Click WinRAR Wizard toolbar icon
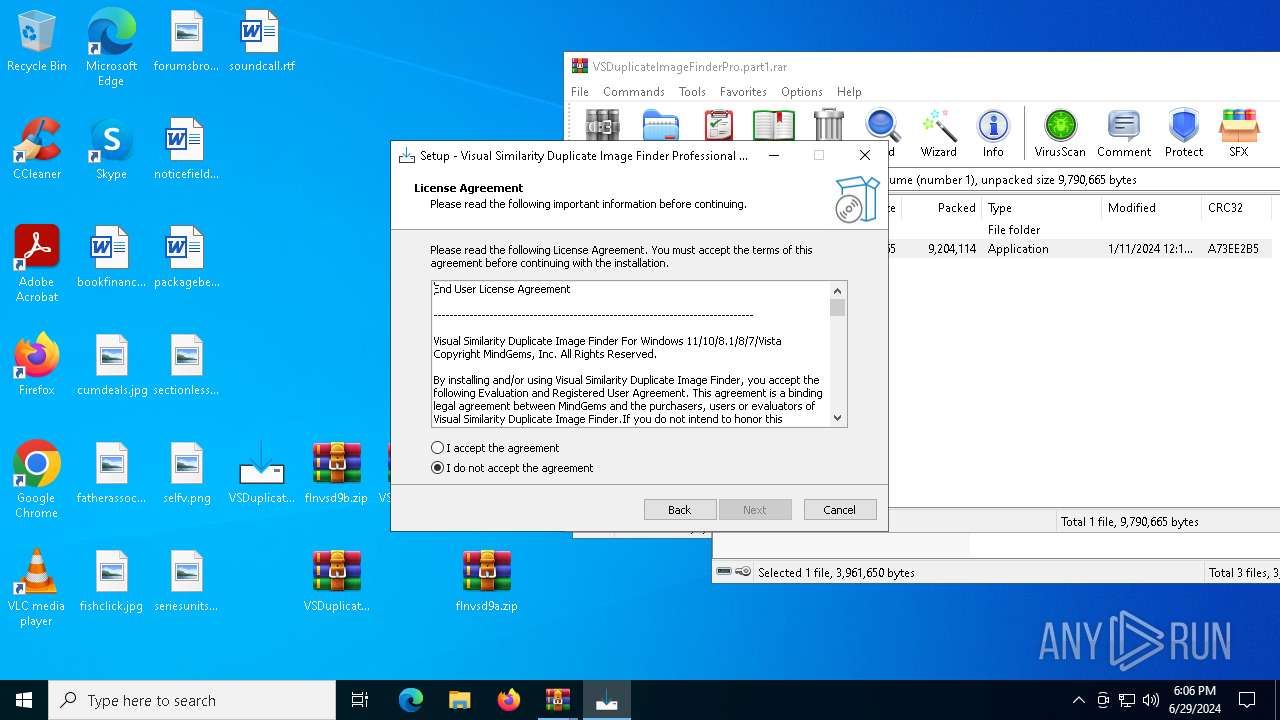The width and height of the screenshot is (1280, 720). pos(939,134)
